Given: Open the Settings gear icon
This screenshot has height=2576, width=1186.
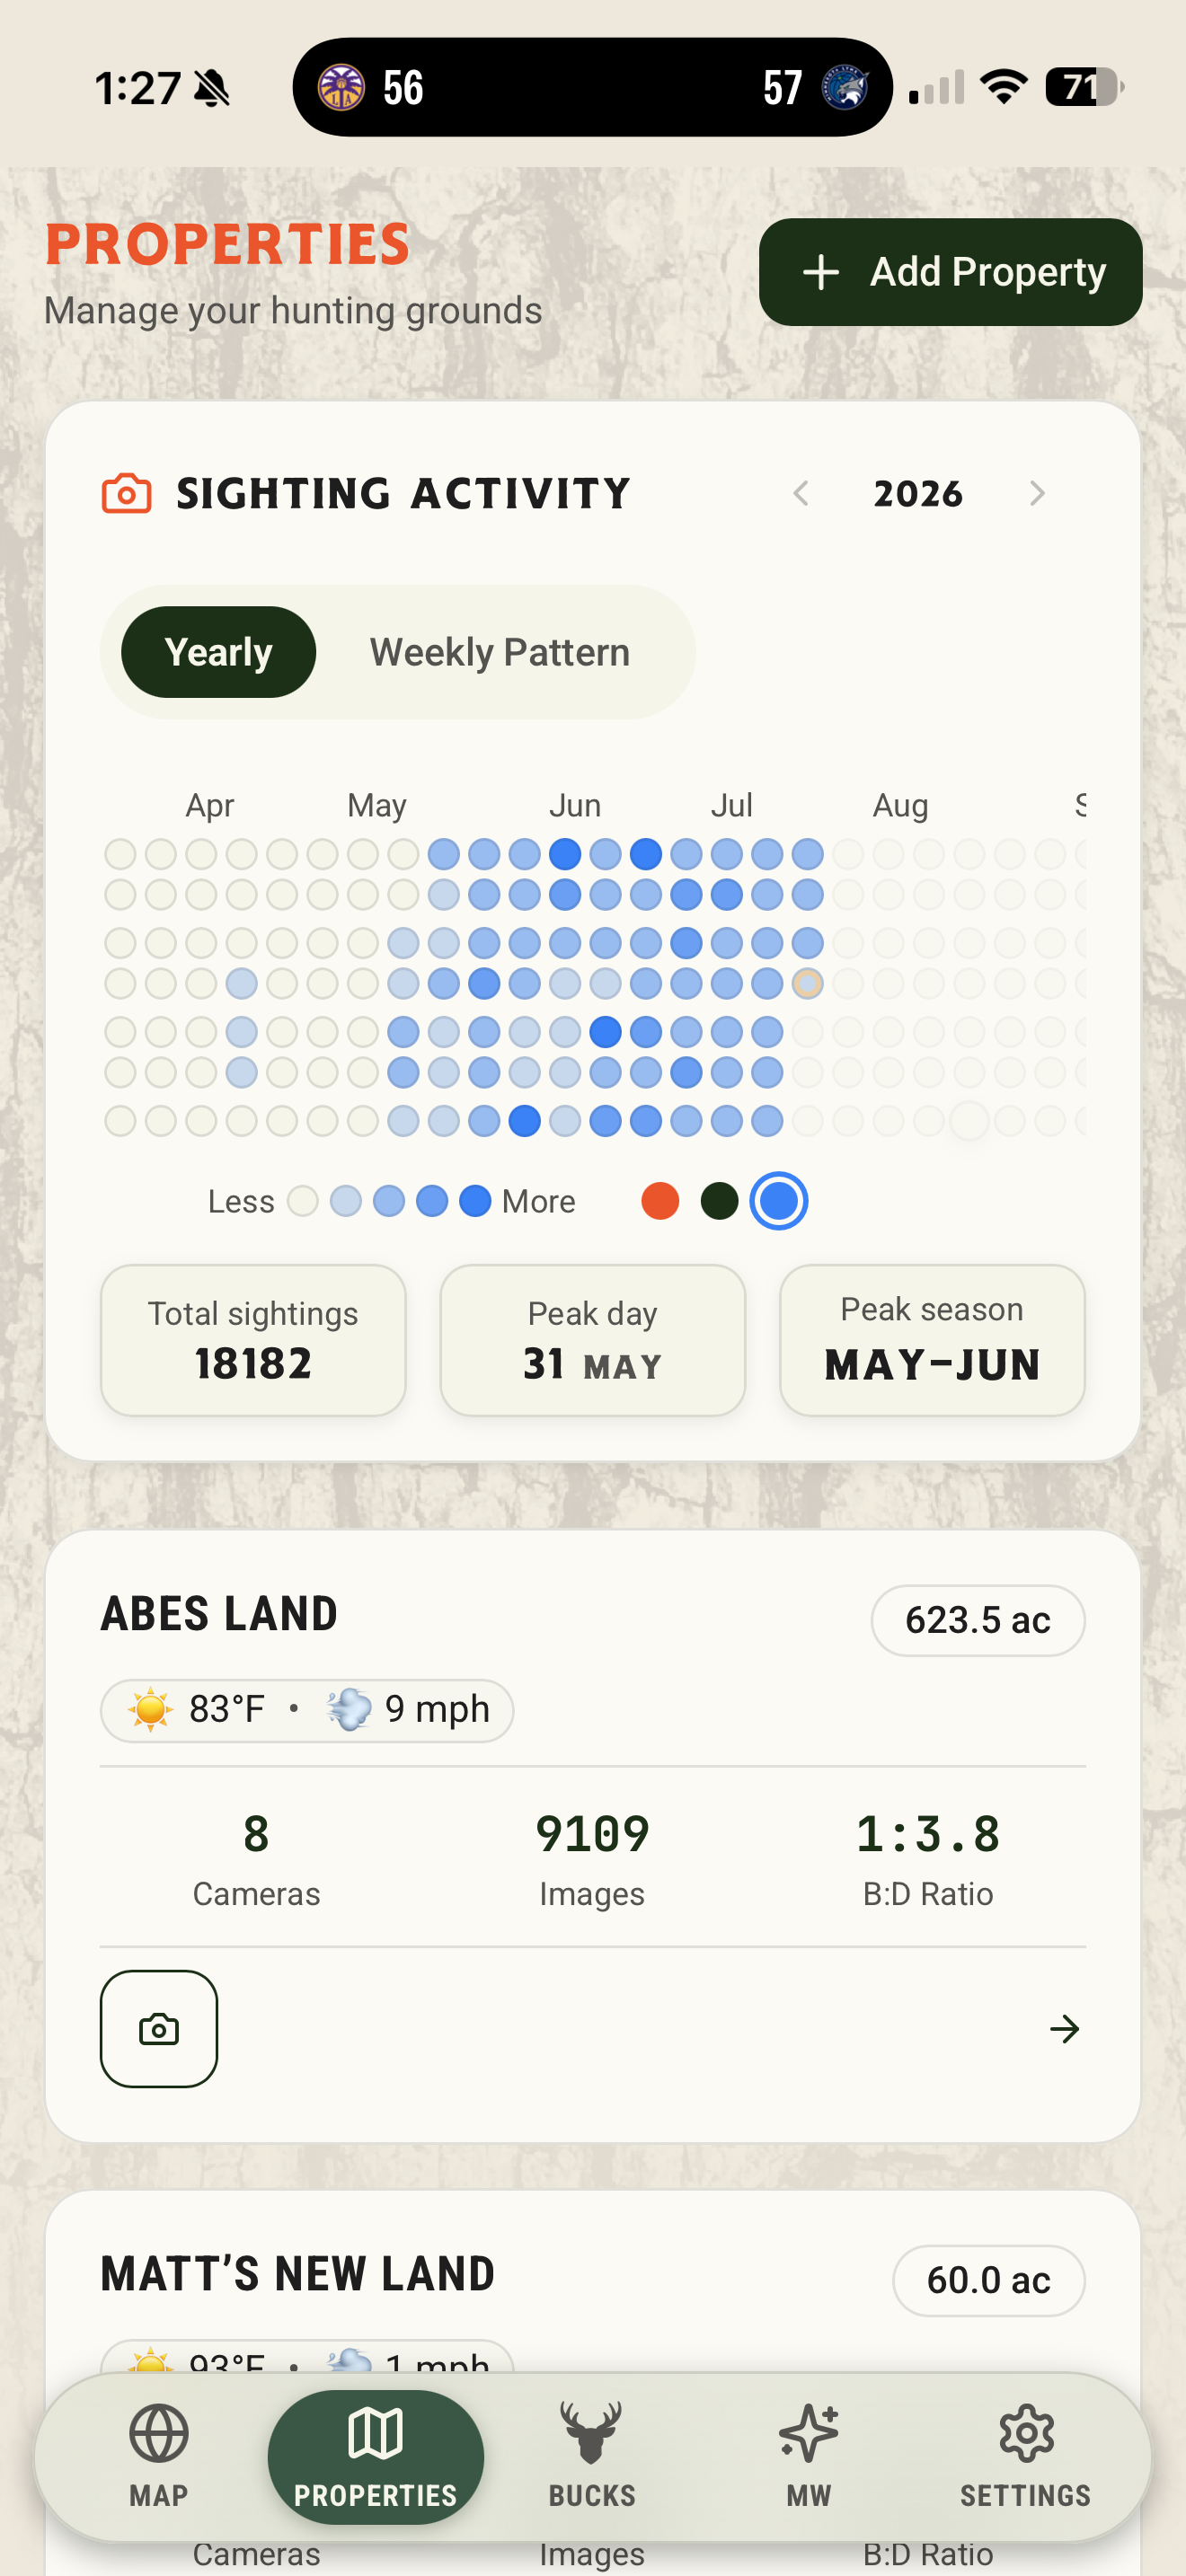Looking at the screenshot, I should pyautogui.click(x=1026, y=2432).
